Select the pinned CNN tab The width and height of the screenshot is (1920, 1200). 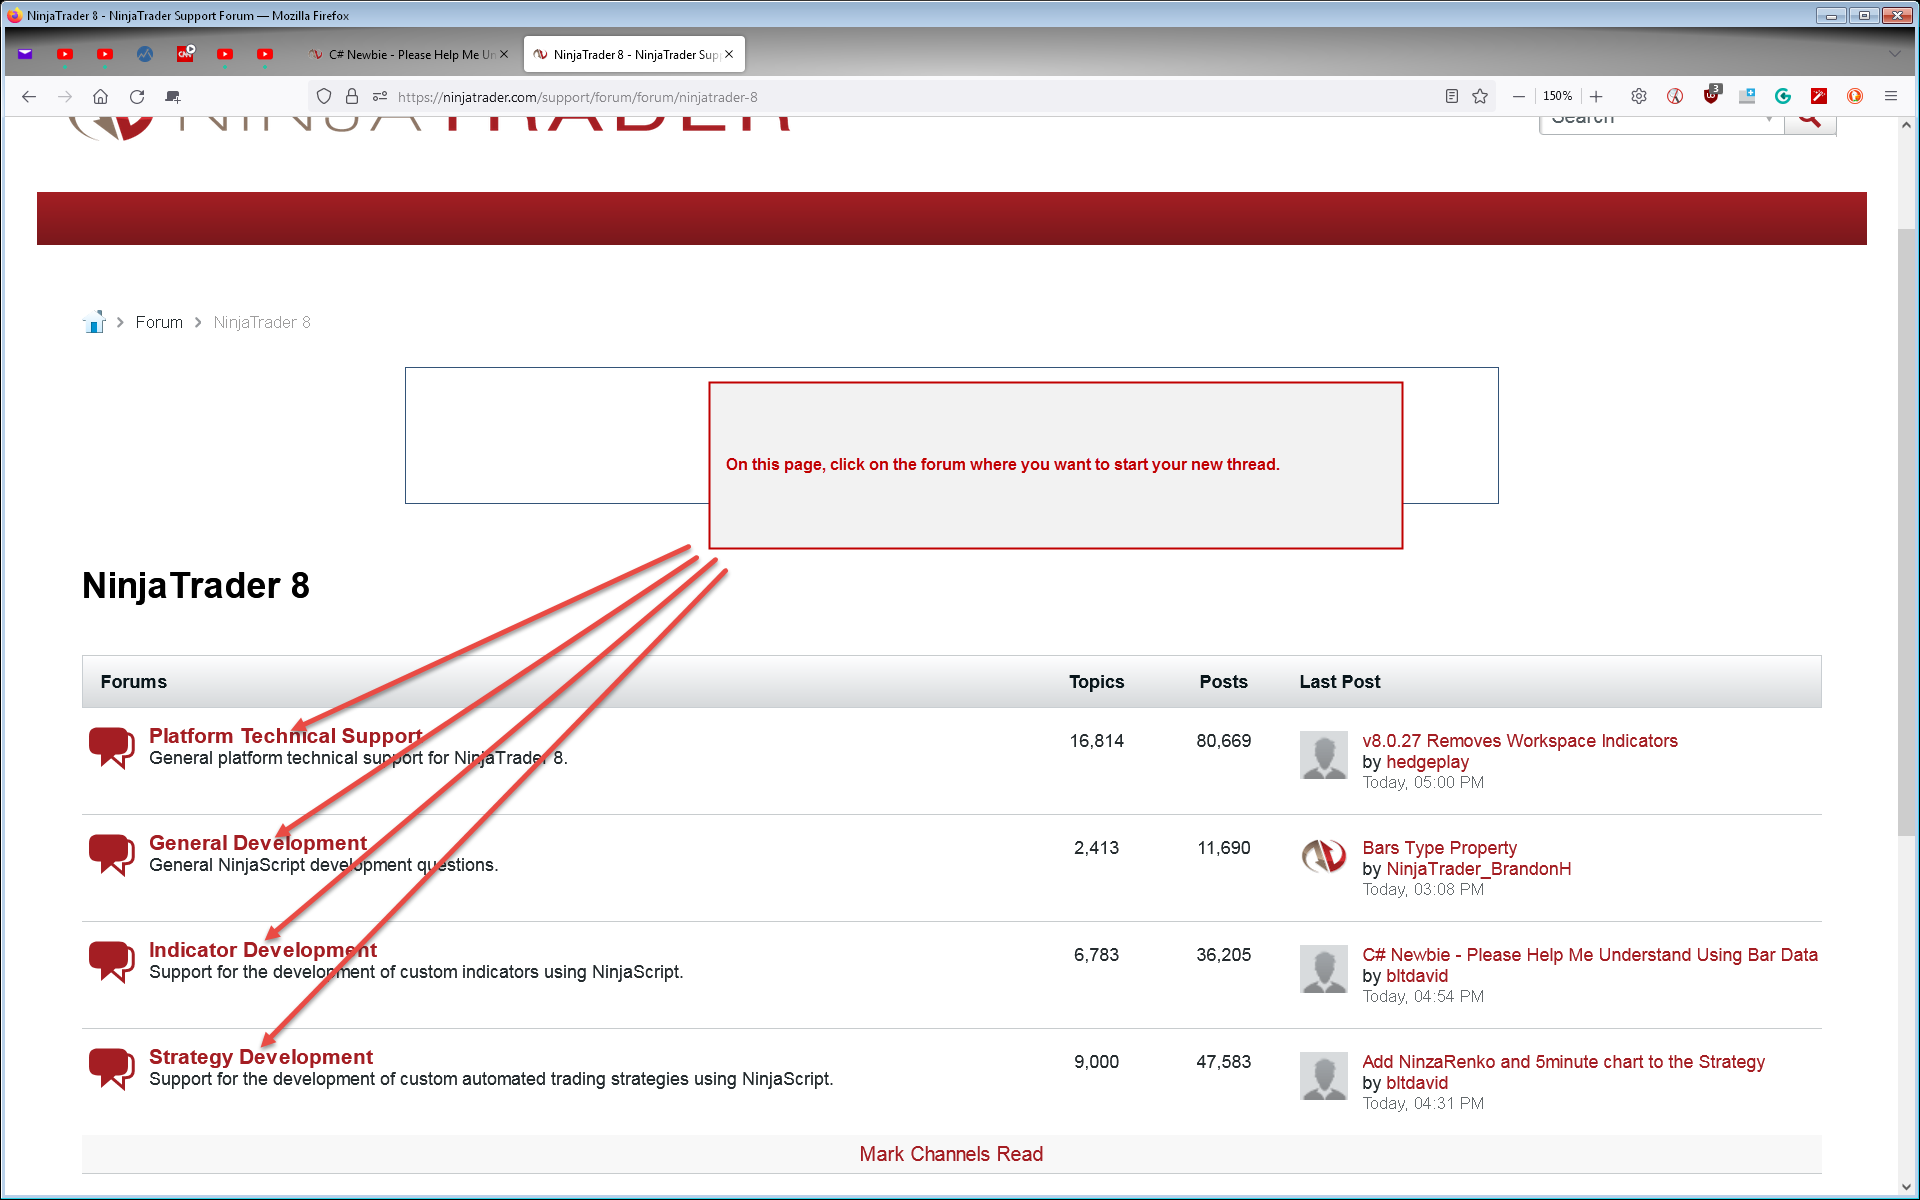coord(185,54)
